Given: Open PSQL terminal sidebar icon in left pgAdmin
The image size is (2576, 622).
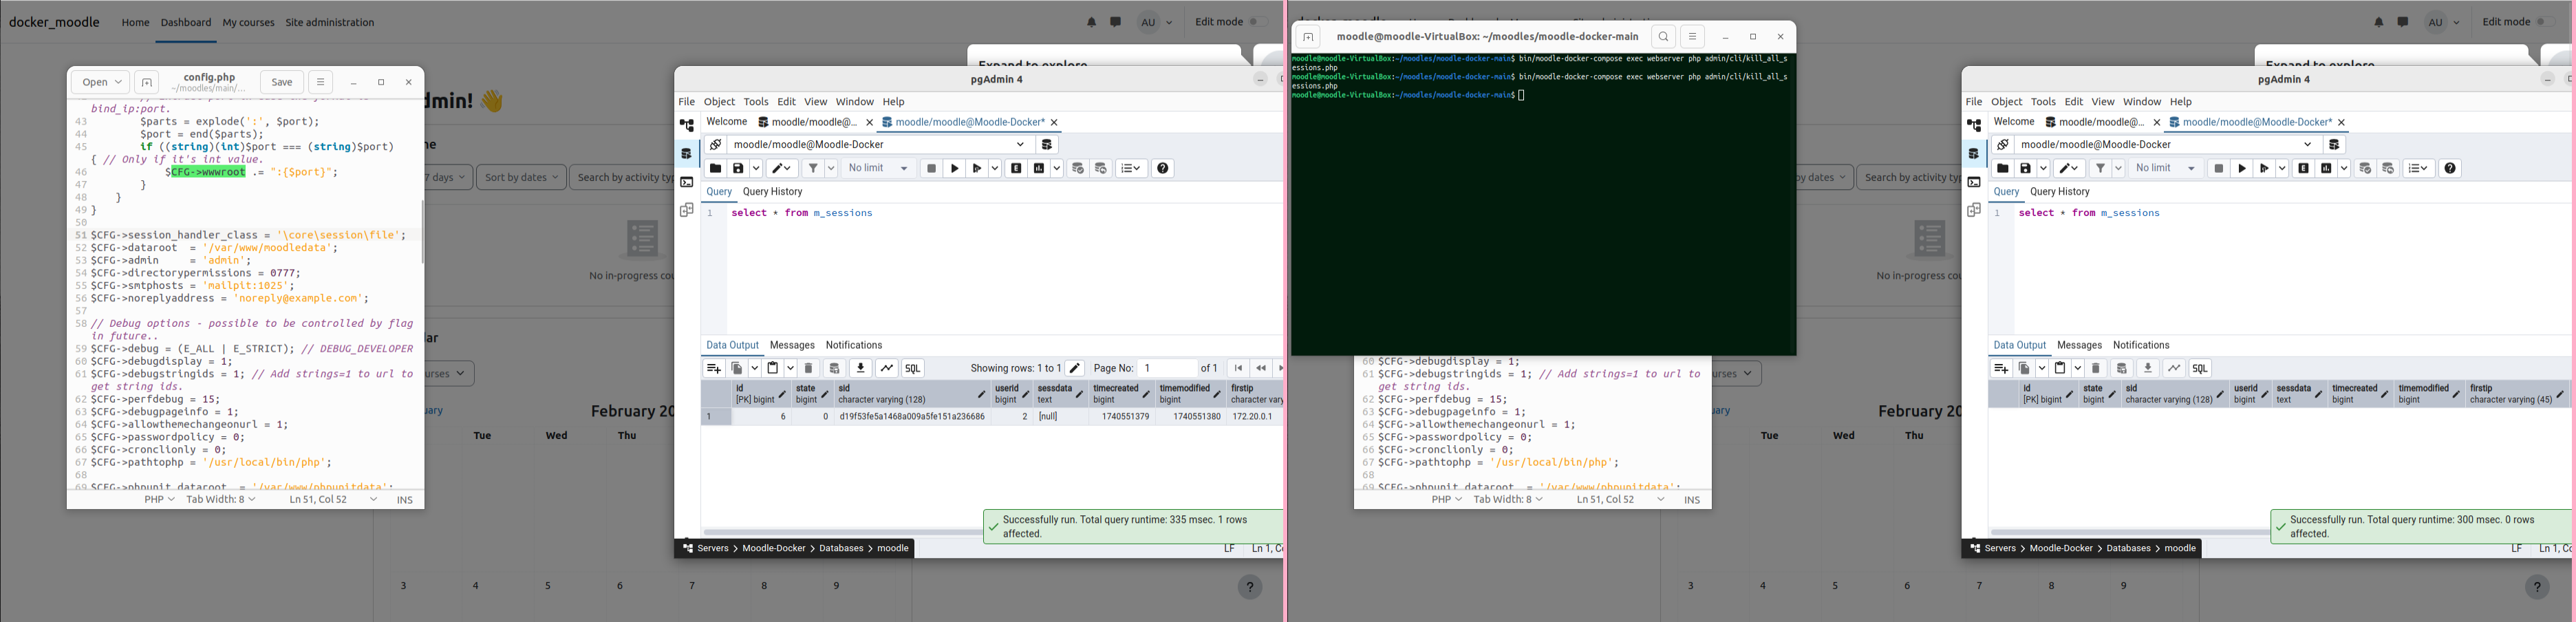Looking at the screenshot, I should [687, 182].
